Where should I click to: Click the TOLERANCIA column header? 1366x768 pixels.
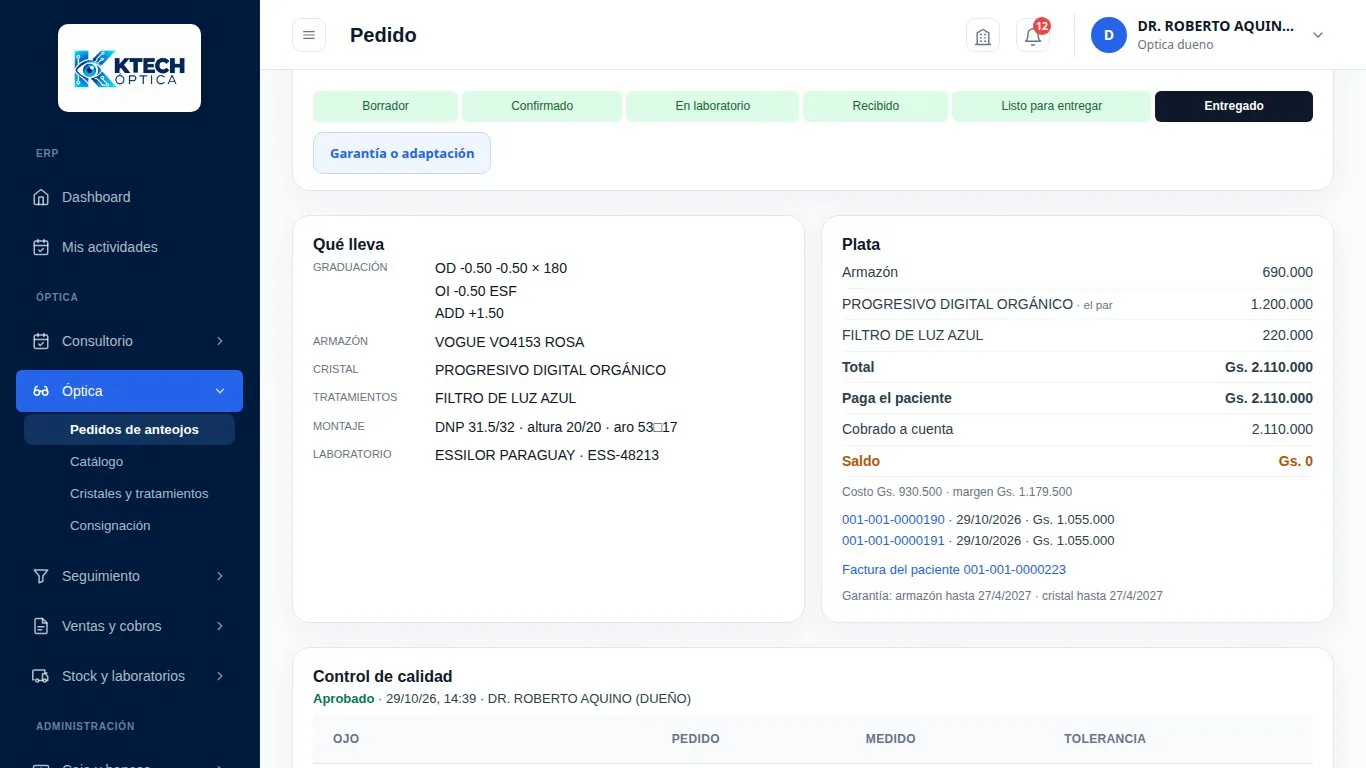pos(1105,739)
